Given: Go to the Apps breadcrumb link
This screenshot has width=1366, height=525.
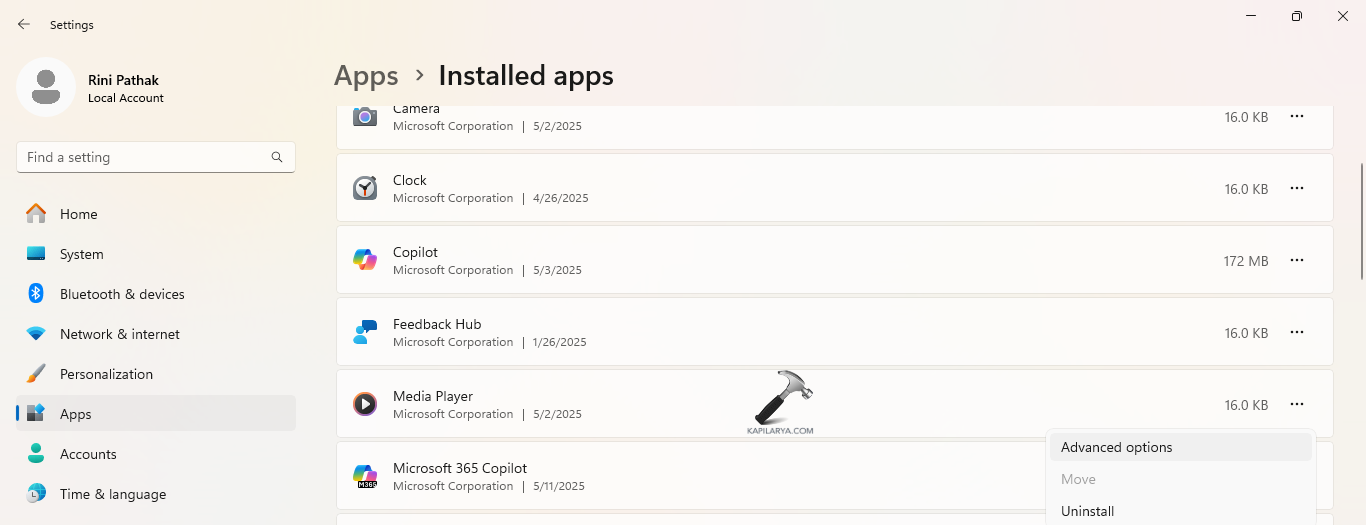Looking at the screenshot, I should (366, 76).
